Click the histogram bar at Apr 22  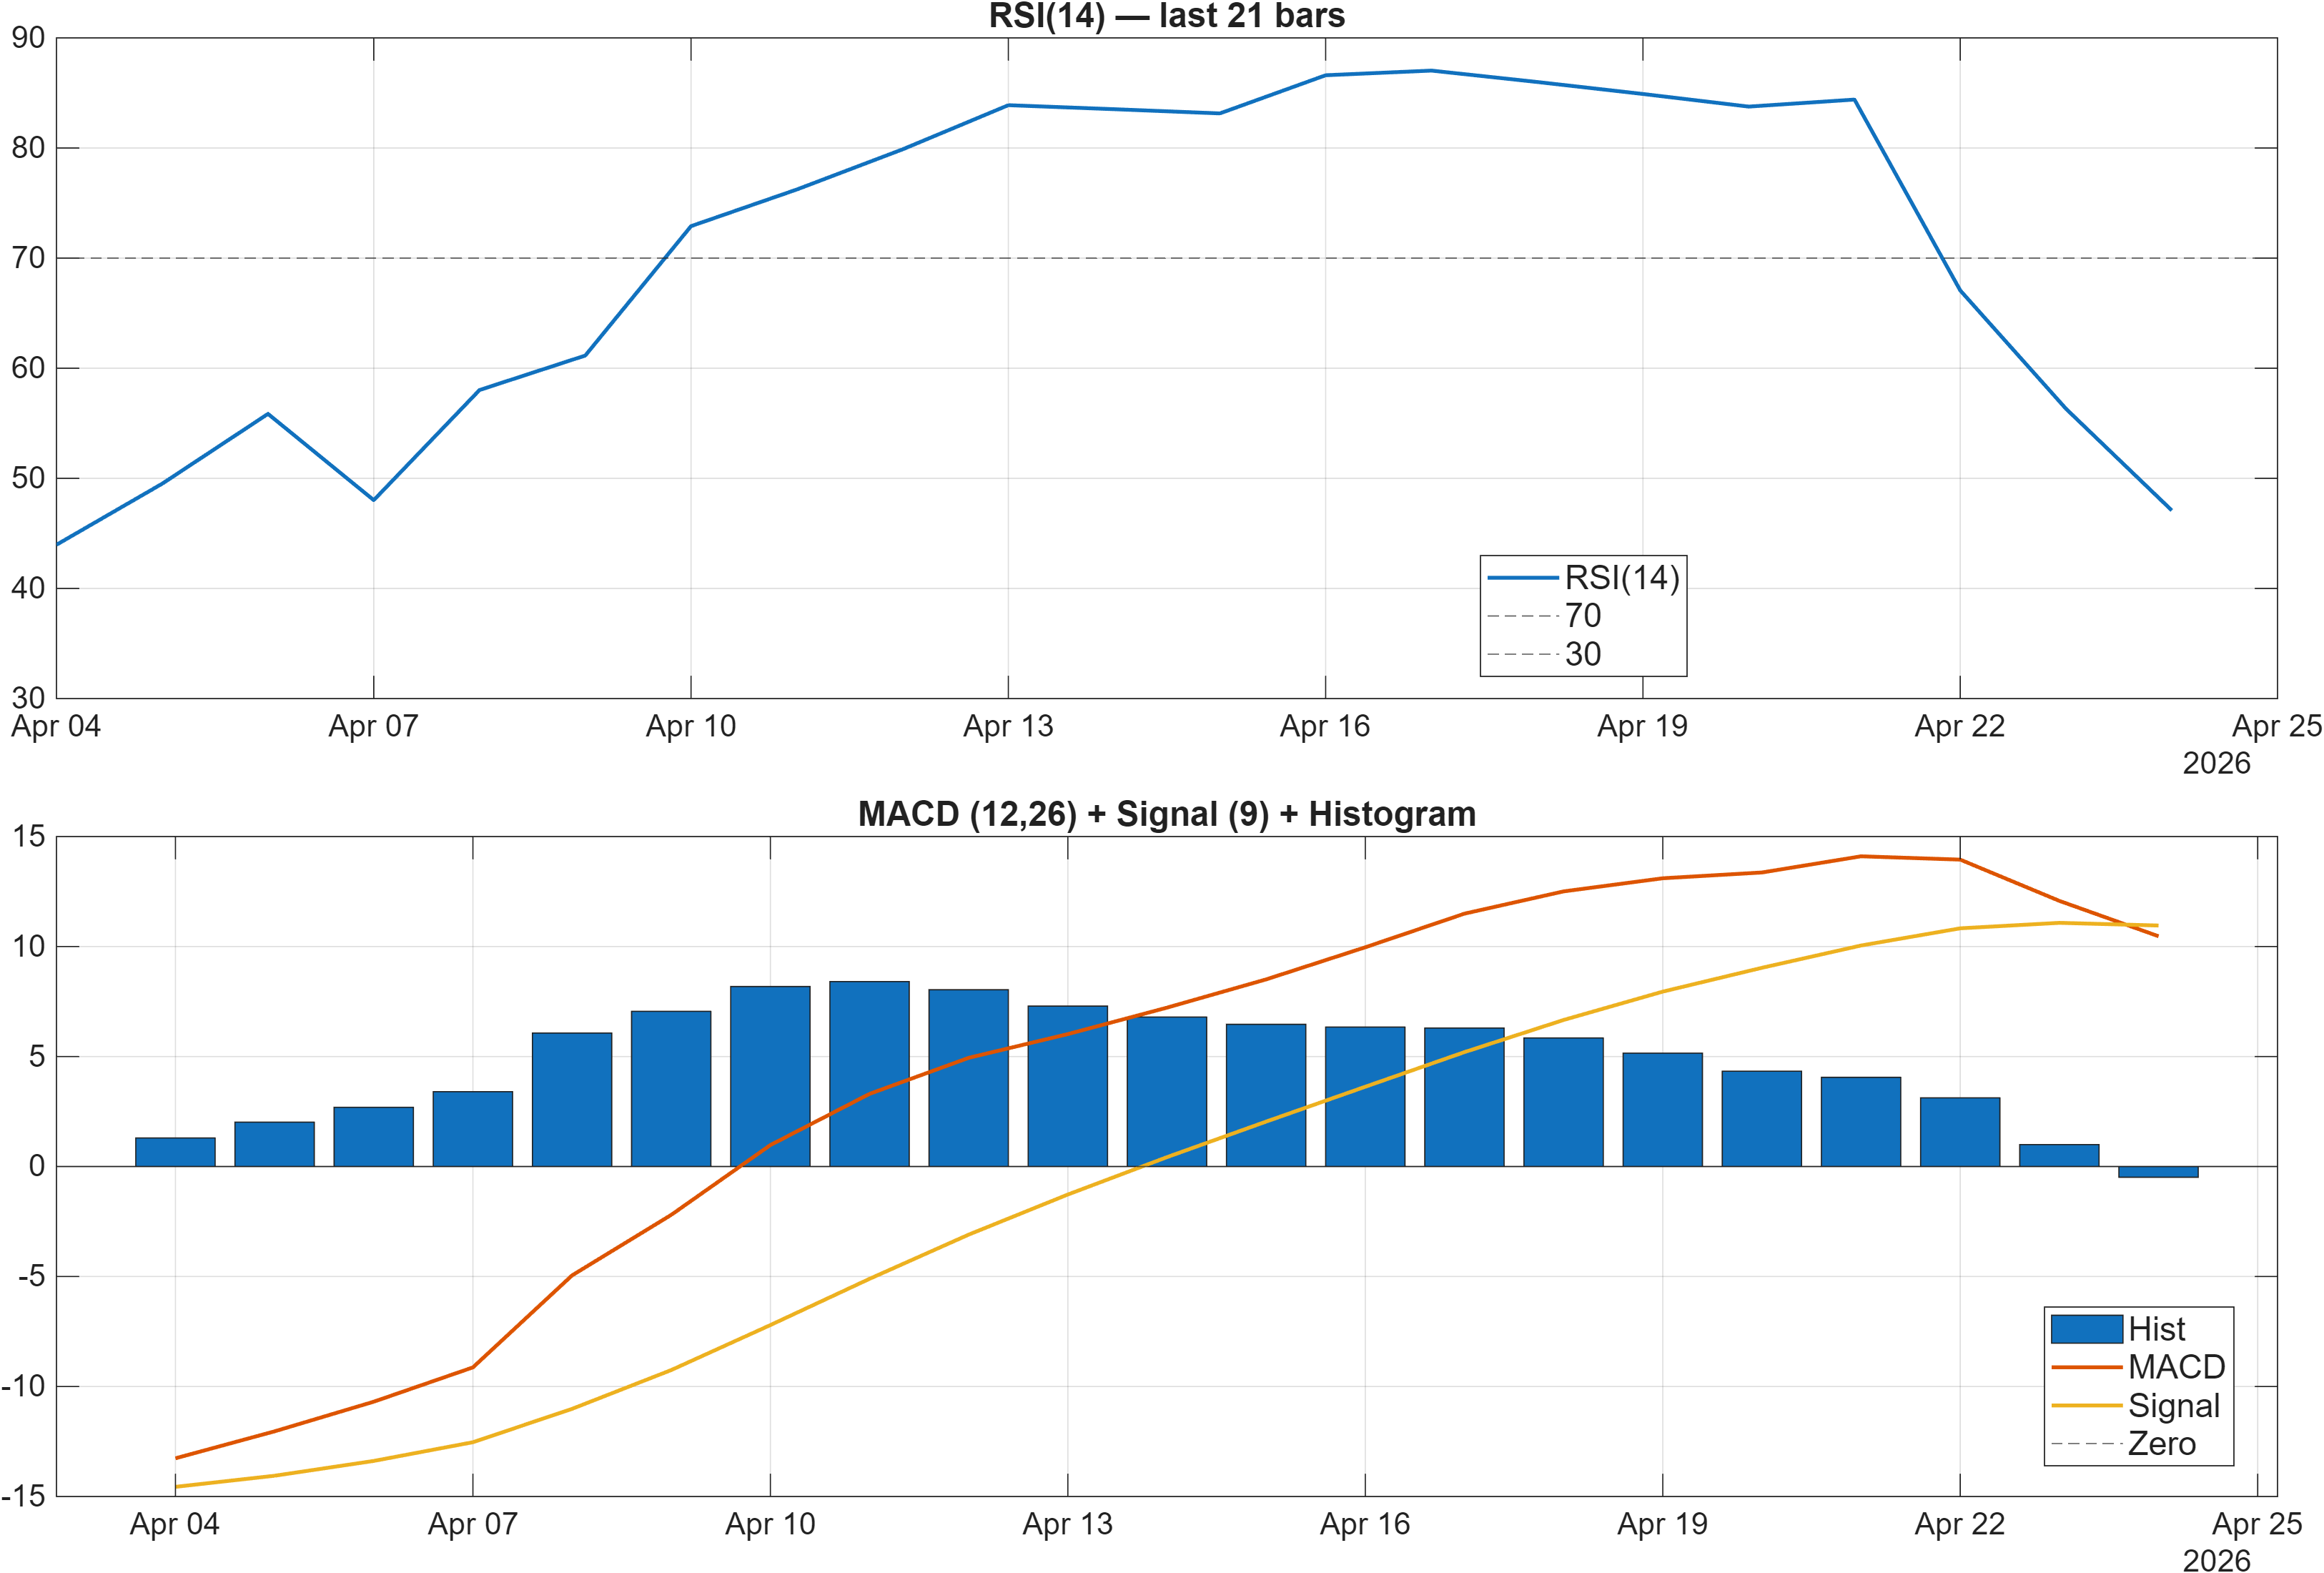[1960, 1132]
